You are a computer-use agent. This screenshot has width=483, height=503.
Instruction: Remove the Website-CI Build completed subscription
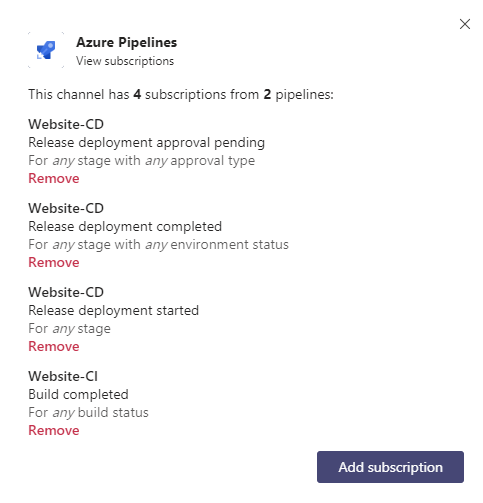point(54,430)
